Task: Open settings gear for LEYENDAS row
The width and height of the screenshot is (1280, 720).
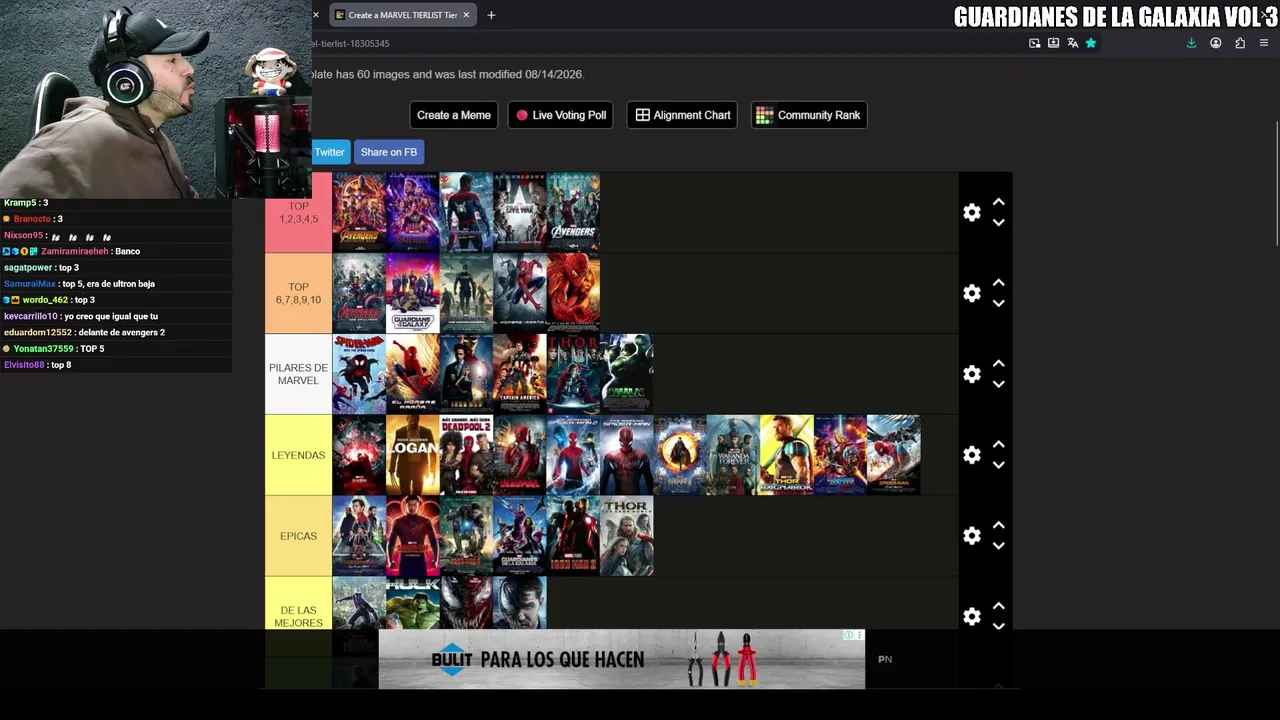Action: (972, 455)
